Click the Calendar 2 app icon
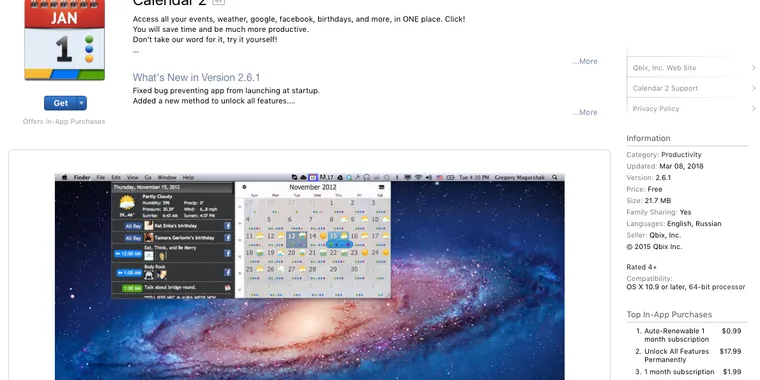The width and height of the screenshot is (760, 380). point(64,40)
